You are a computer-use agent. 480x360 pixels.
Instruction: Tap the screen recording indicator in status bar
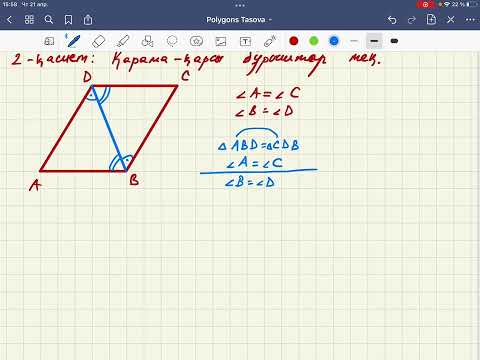tap(425, 5)
